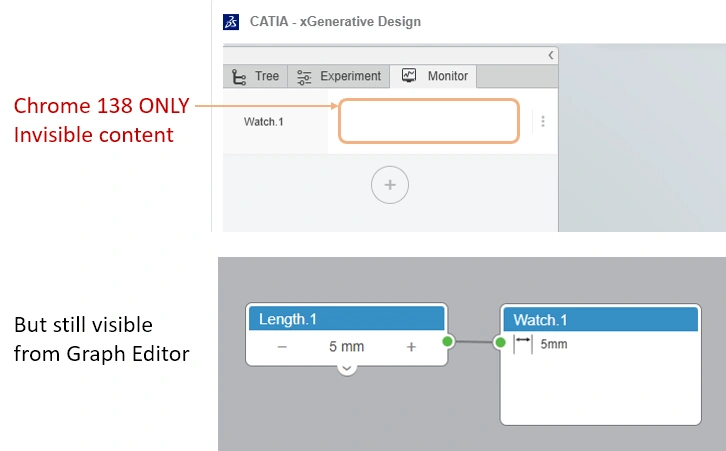726x451 pixels.
Task: Open the Experiment tab
Action: pos(339,76)
